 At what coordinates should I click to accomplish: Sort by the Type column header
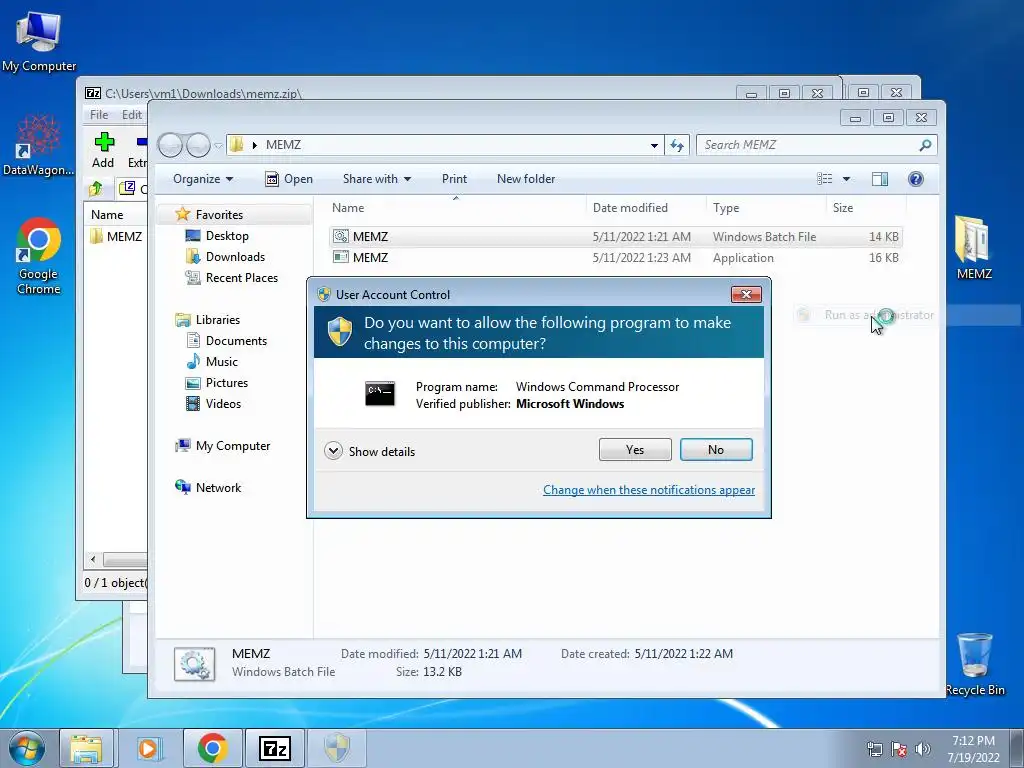click(765, 208)
